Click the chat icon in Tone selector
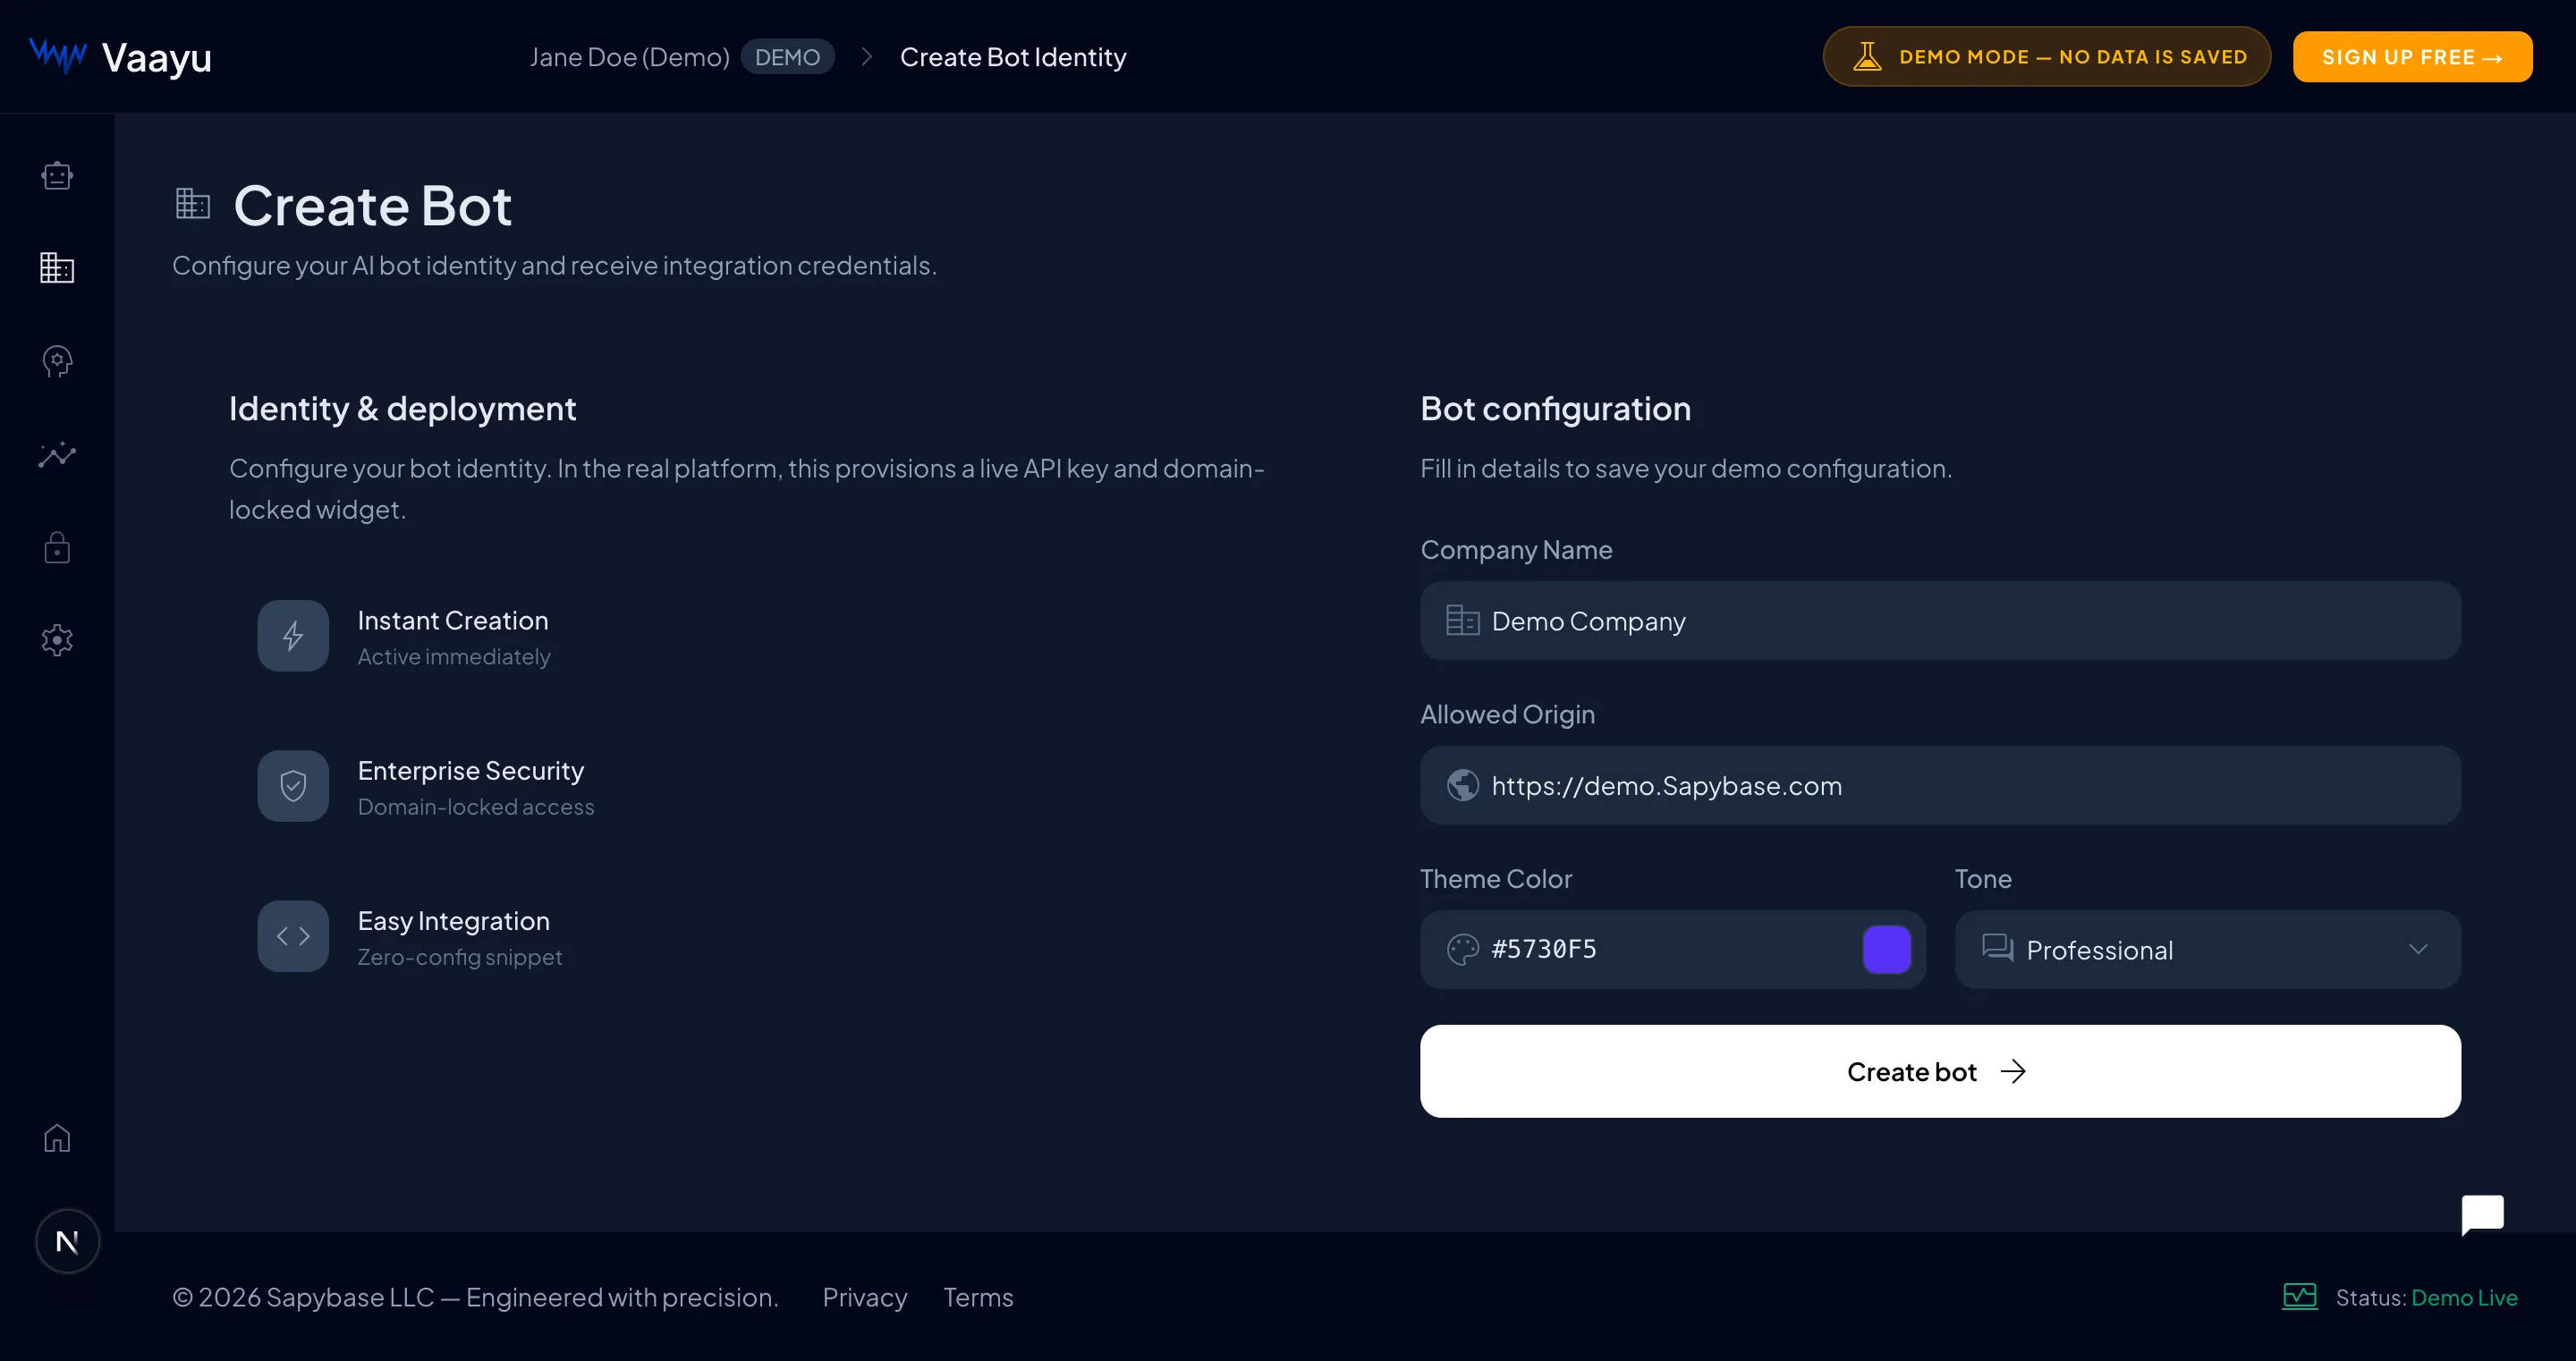The width and height of the screenshot is (2576, 1361). coord(1997,948)
